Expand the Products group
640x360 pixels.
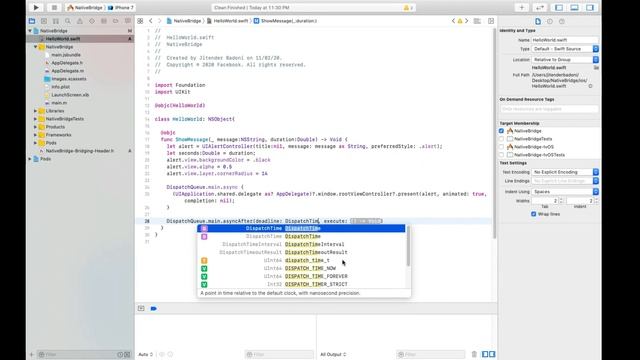click(x=36, y=127)
